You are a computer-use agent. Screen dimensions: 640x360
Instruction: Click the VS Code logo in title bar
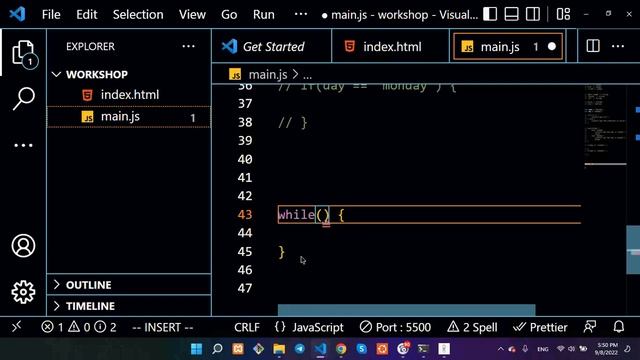point(17,14)
